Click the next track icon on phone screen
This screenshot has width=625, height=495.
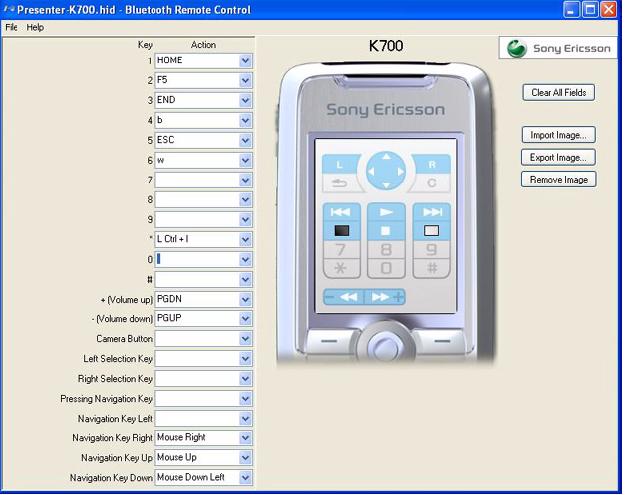pyautogui.click(x=432, y=212)
